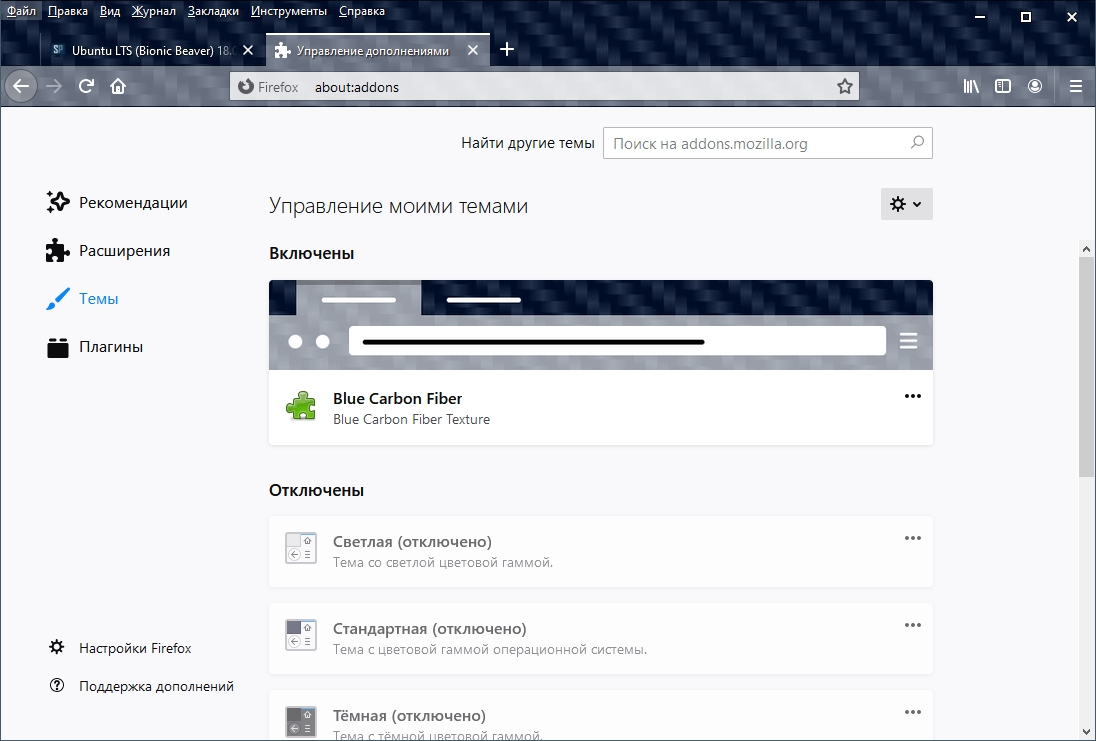
Task: Open Поддержка дополнений link
Action: pos(141,686)
